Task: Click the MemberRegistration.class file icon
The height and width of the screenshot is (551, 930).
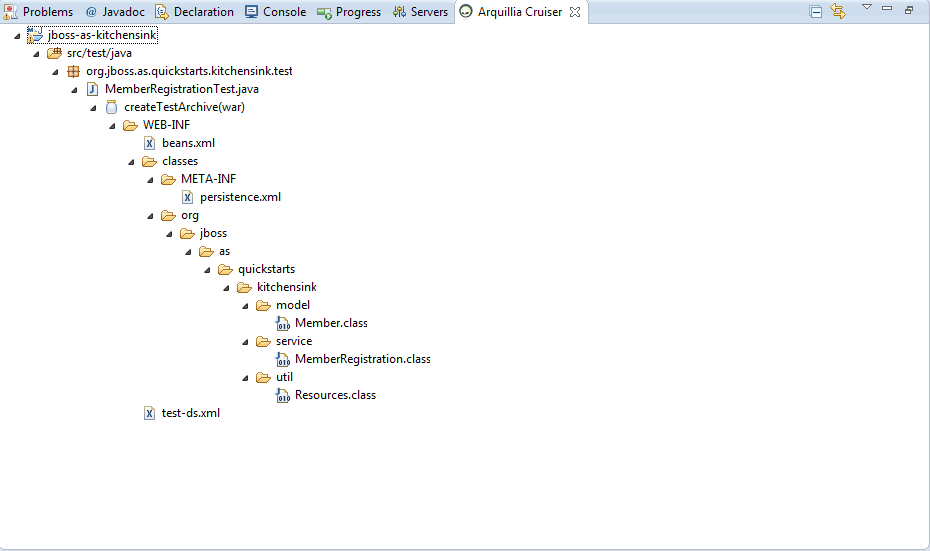Action: pos(283,359)
